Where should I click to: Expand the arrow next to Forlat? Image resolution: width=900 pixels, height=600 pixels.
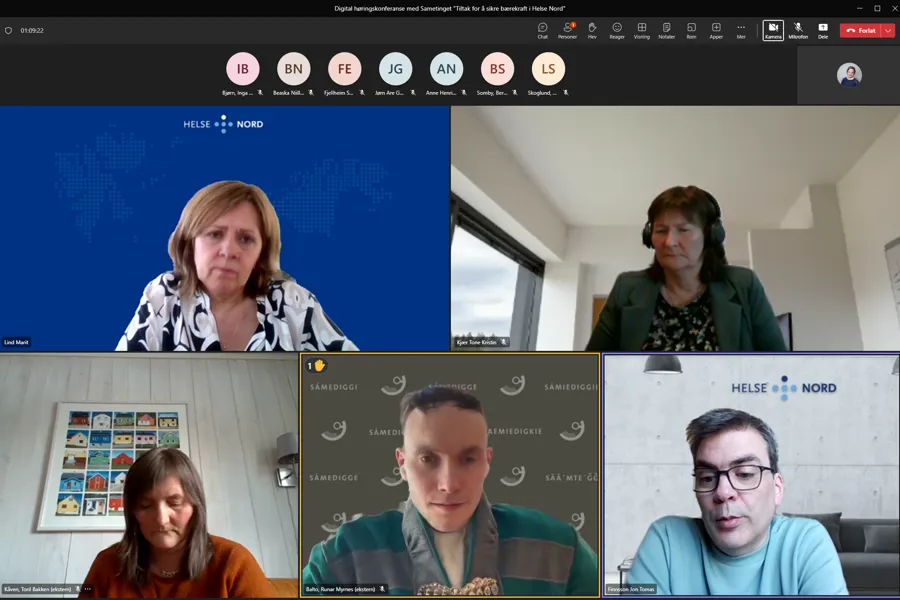coord(888,30)
